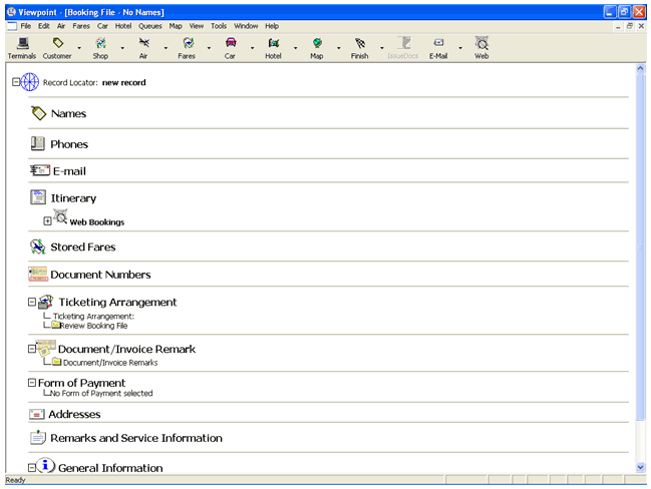This screenshot has height=489, width=651.
Task: Open the Hotel dropdown arrow
Action: (295, 47)
